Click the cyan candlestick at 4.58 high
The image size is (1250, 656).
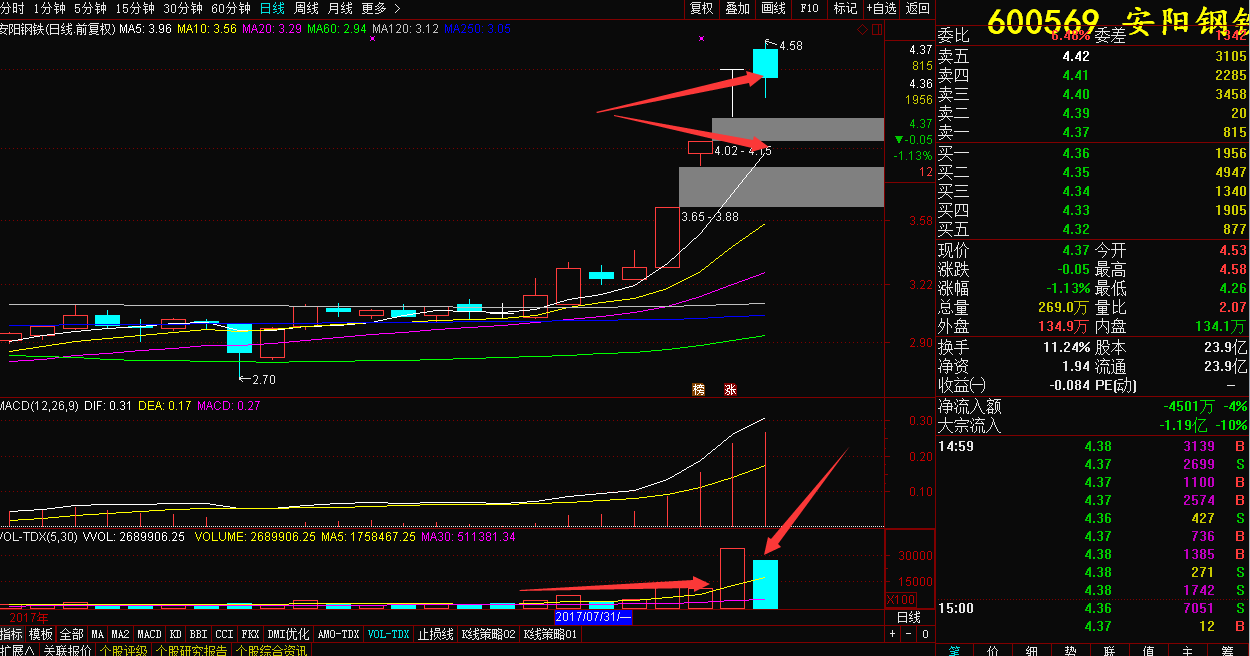(765, 63)
